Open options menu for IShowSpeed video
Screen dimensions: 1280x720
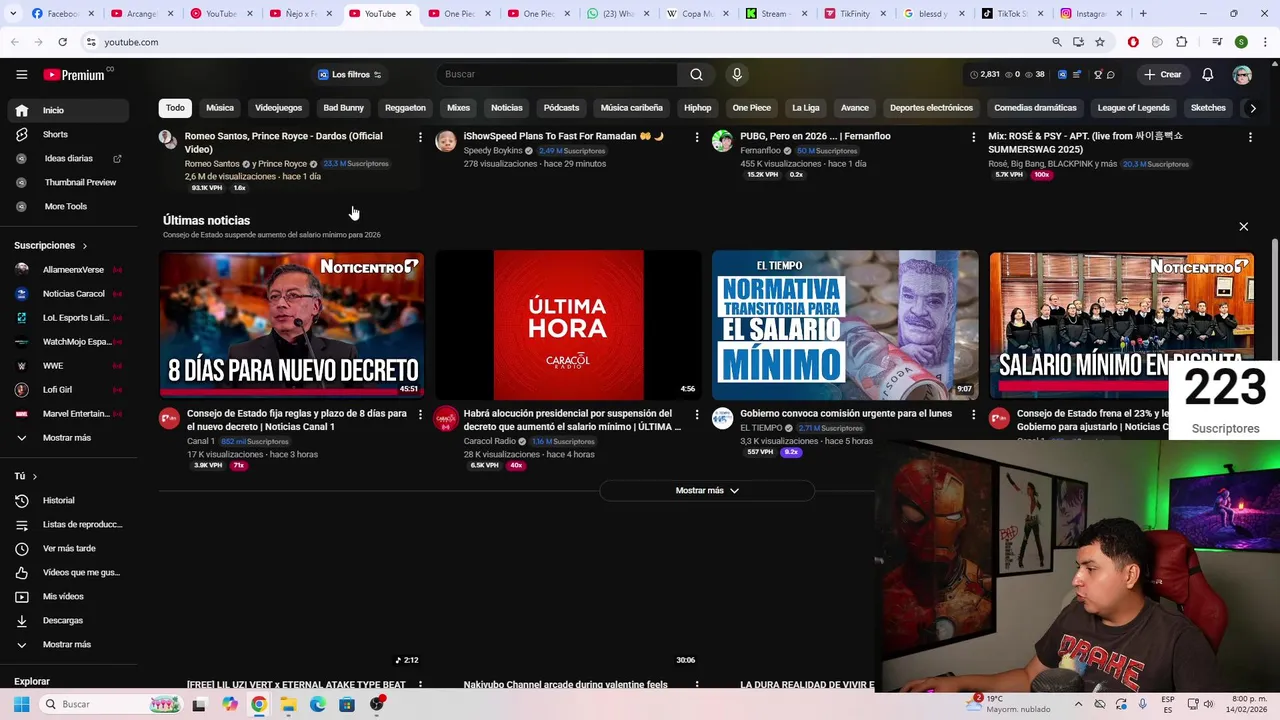click(697, 137)
